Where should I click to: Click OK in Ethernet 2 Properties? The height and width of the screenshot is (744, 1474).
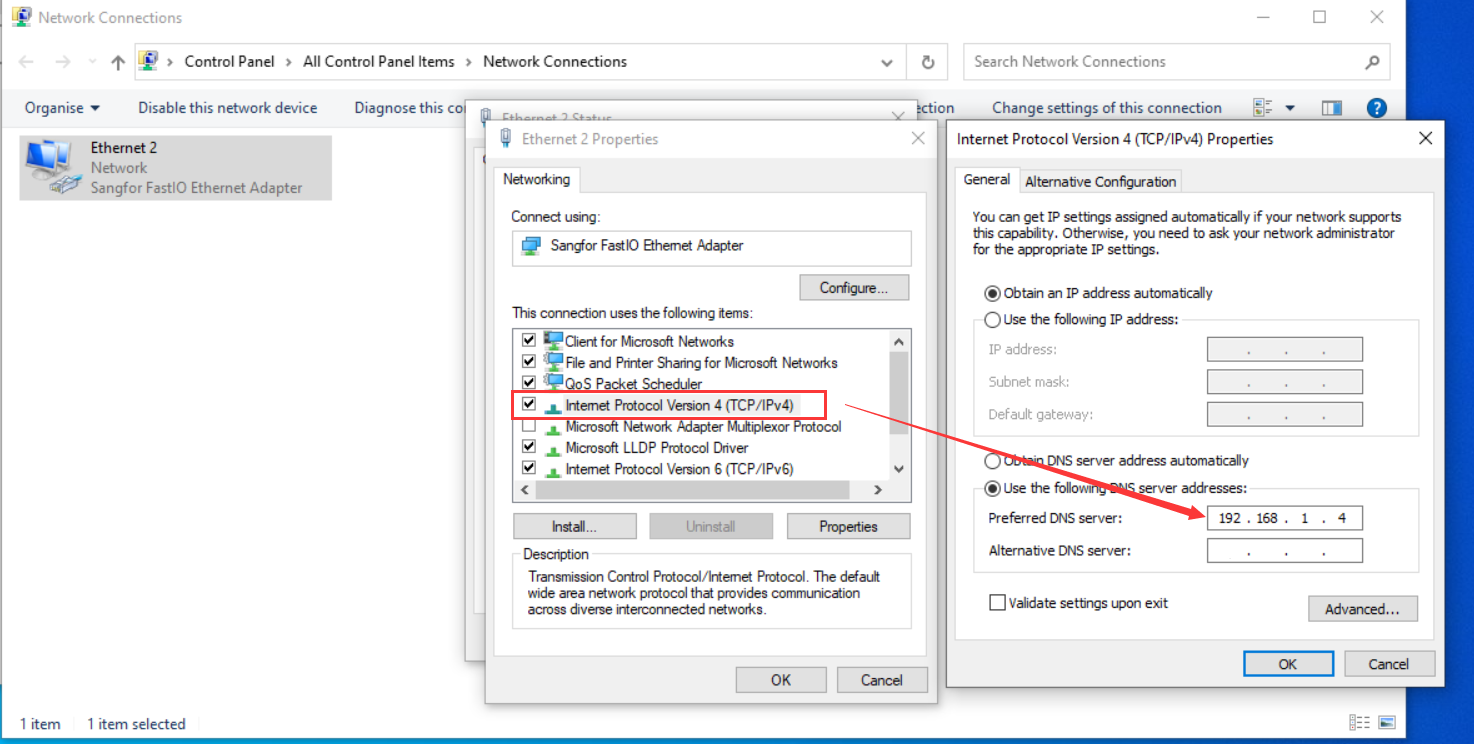(x=781, y=680)
